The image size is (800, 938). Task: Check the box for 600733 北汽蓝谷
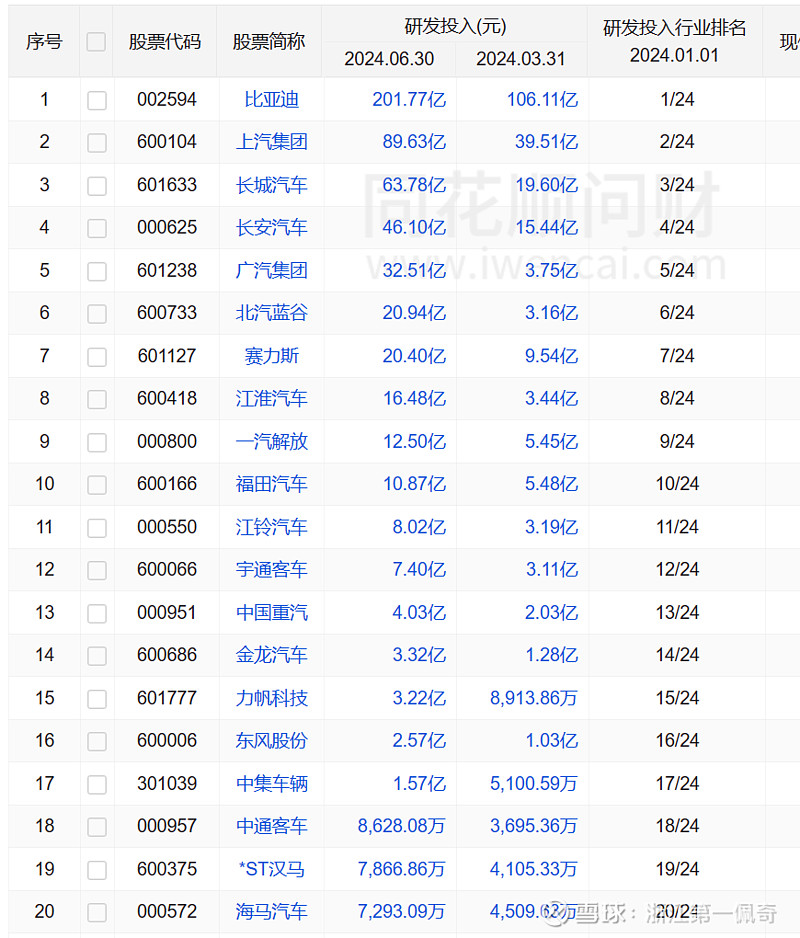(x=97, y=313)
